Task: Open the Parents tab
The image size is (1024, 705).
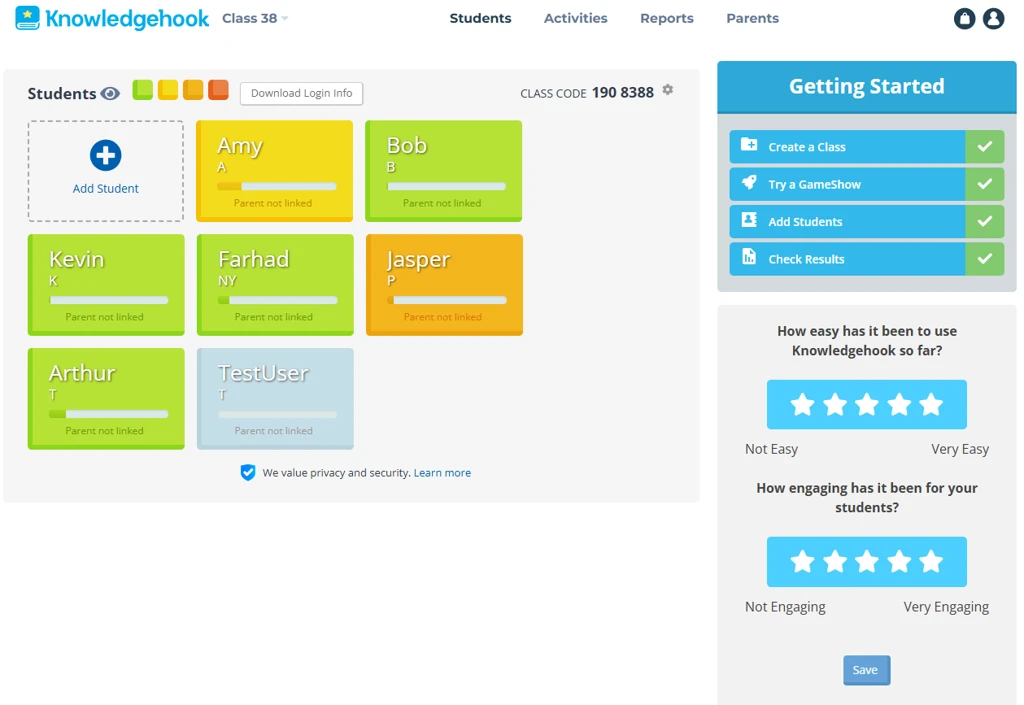Action: (x=752, y=18)
